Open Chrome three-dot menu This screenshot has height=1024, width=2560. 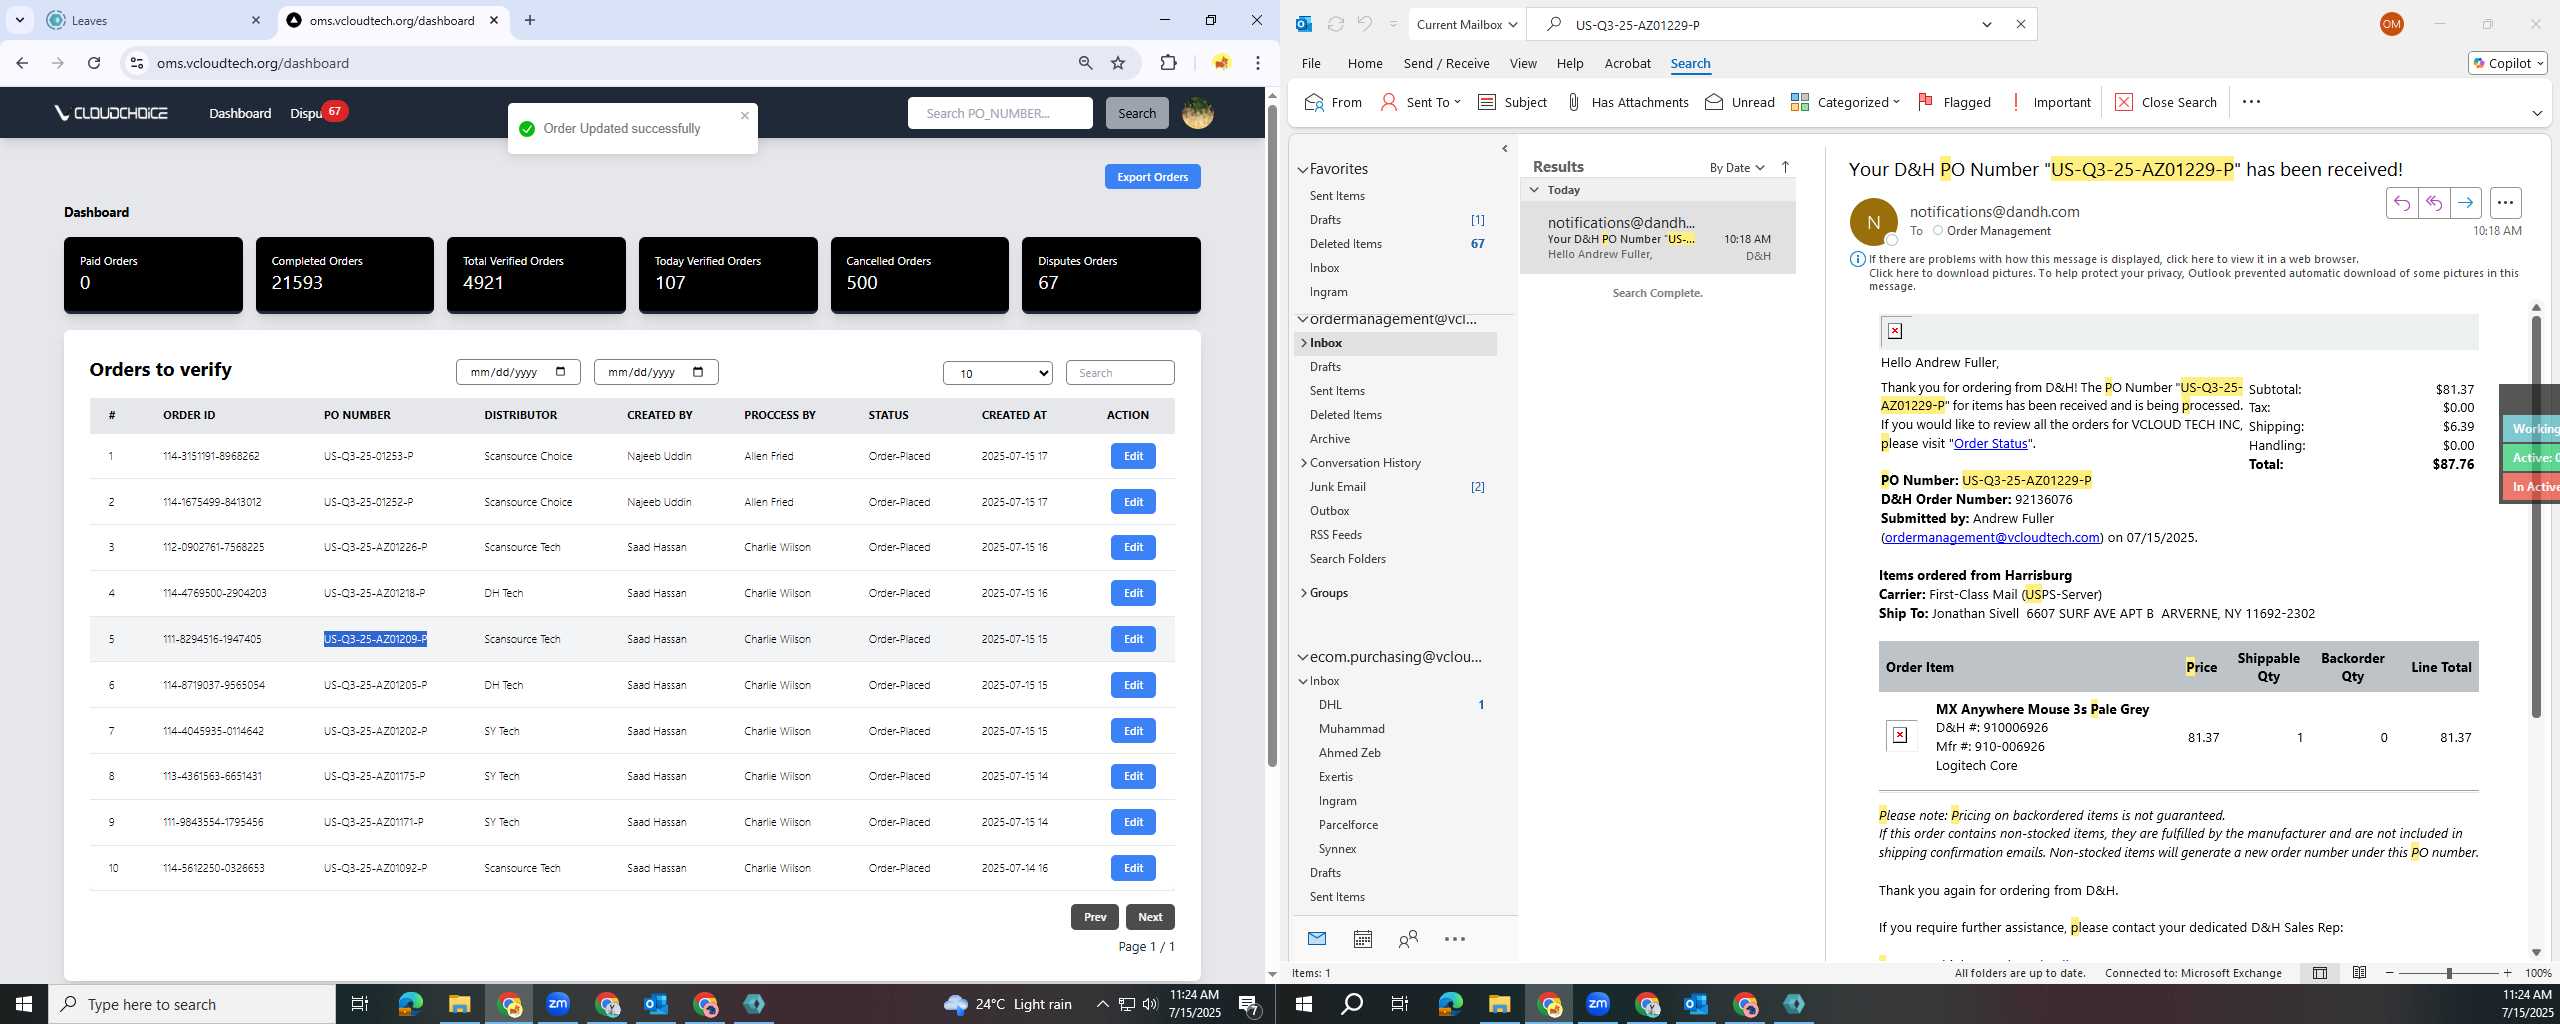(1257, 63)
